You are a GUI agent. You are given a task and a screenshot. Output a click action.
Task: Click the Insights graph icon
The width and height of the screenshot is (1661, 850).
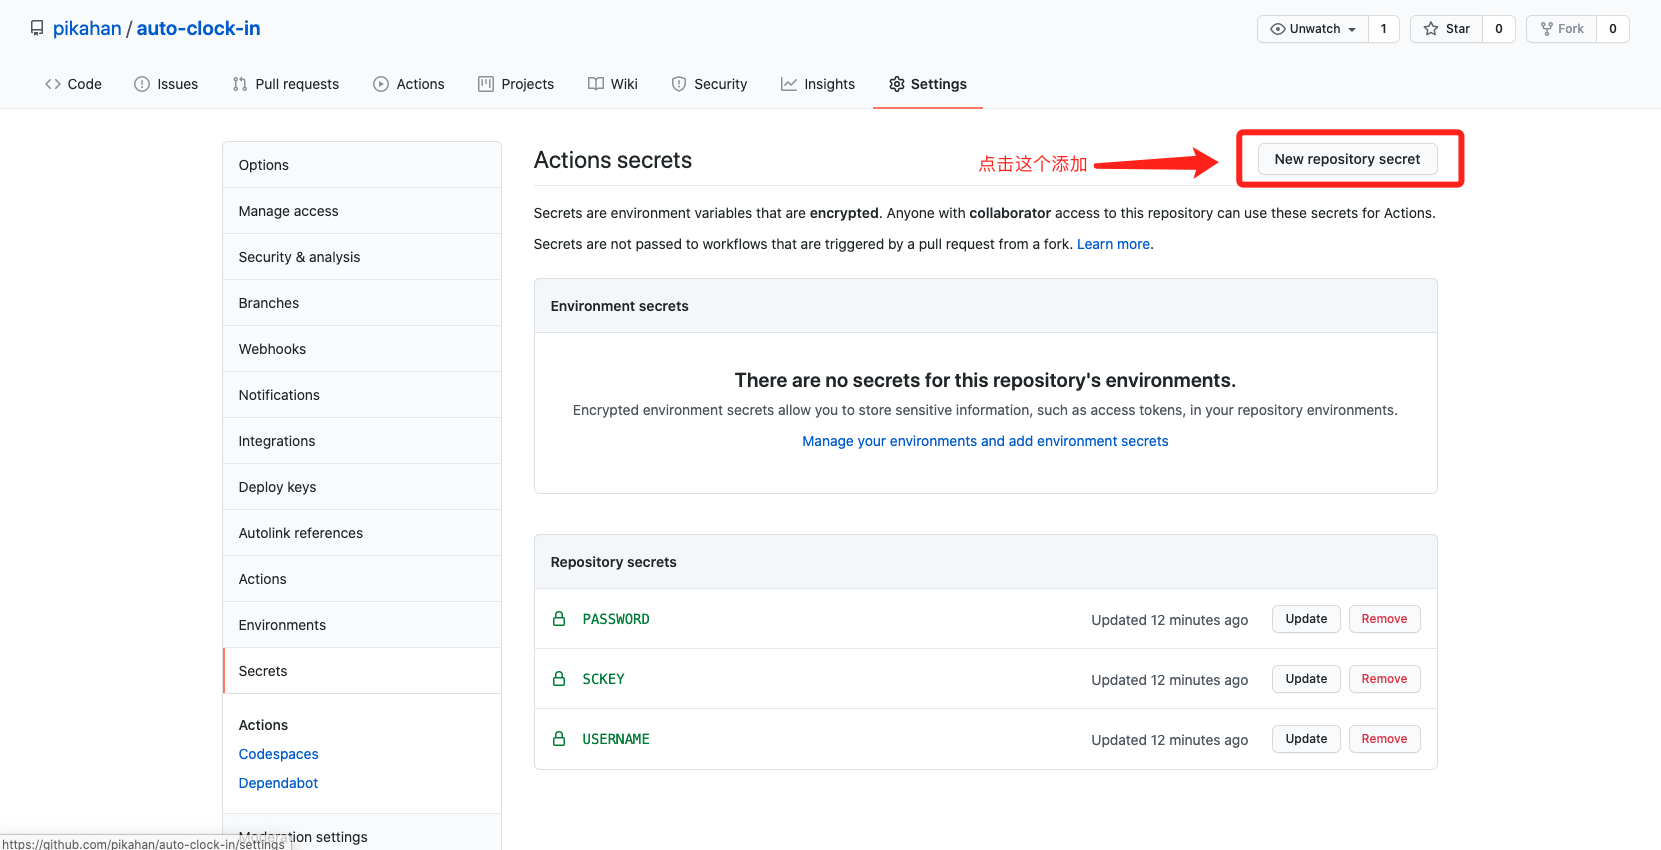[x=789, y=84]
